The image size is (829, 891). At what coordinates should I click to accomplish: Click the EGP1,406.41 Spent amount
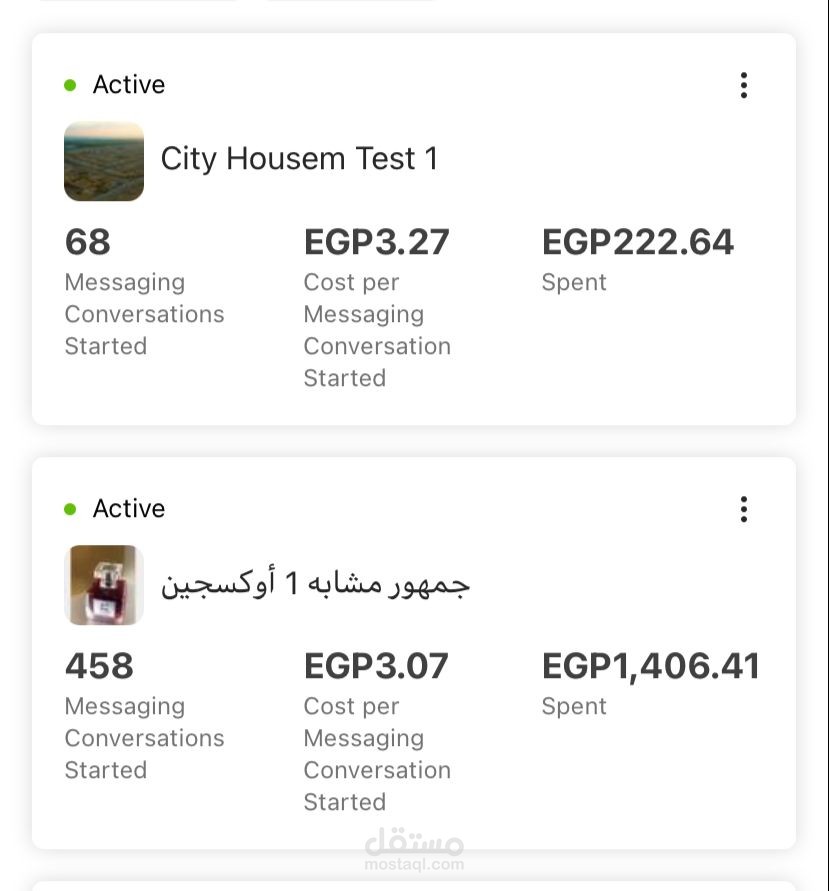pyautogui.click(x=651, y=666)
